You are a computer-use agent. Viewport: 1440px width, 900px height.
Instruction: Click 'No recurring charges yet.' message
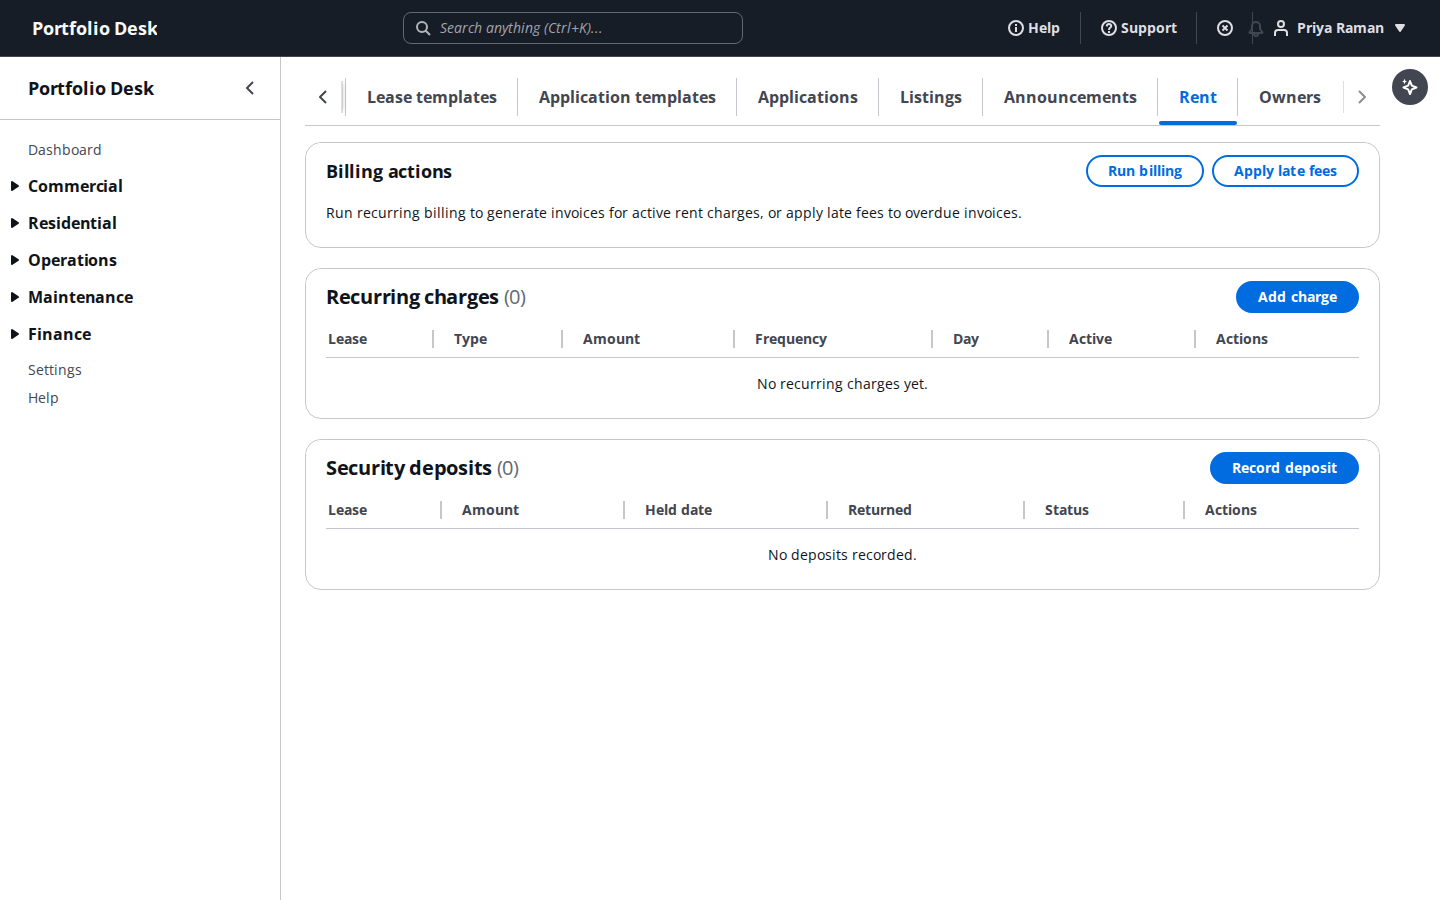(x=842, y=384)
